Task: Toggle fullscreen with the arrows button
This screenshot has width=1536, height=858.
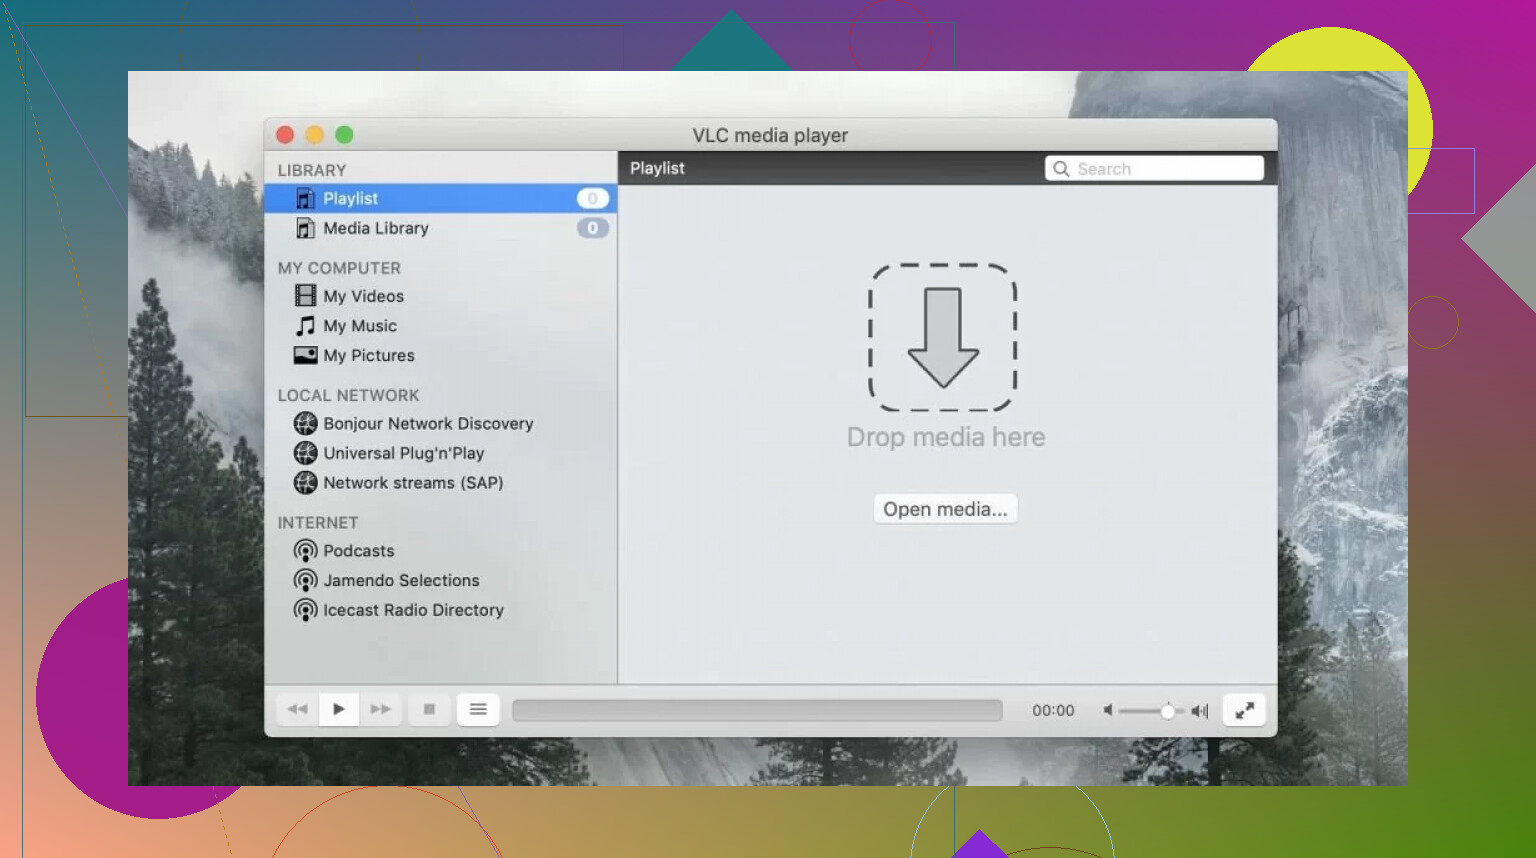Action: click(x=1244, y=710)
